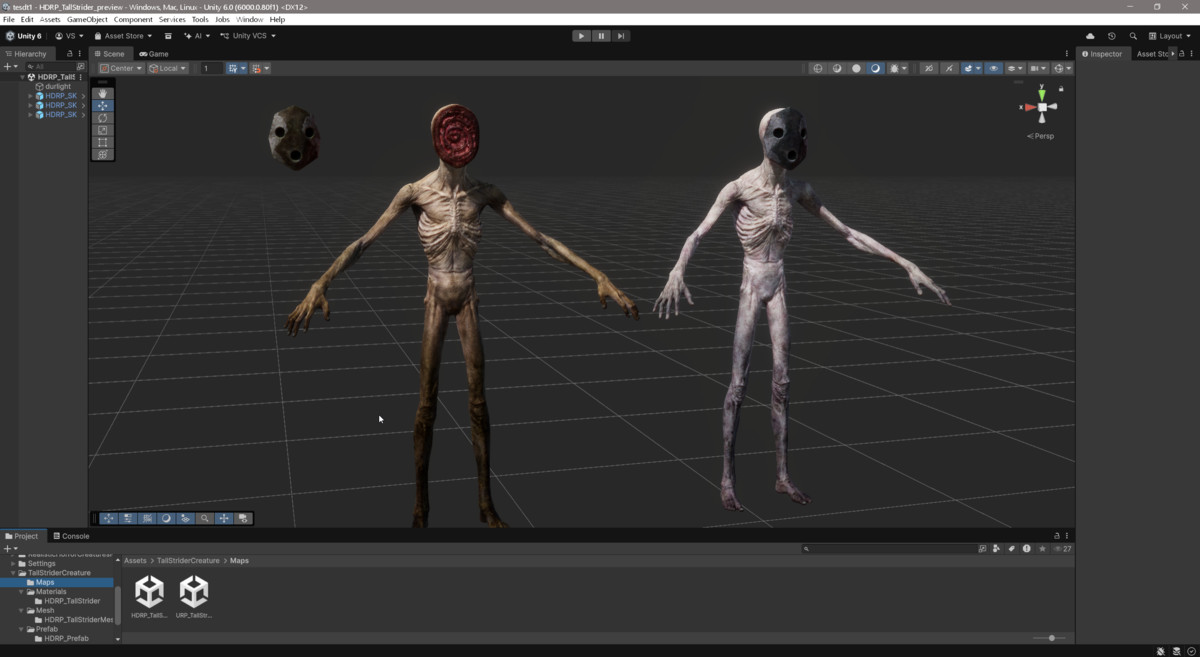
Task: Switch to the Scene tab
Action: (x=110, y=54)
